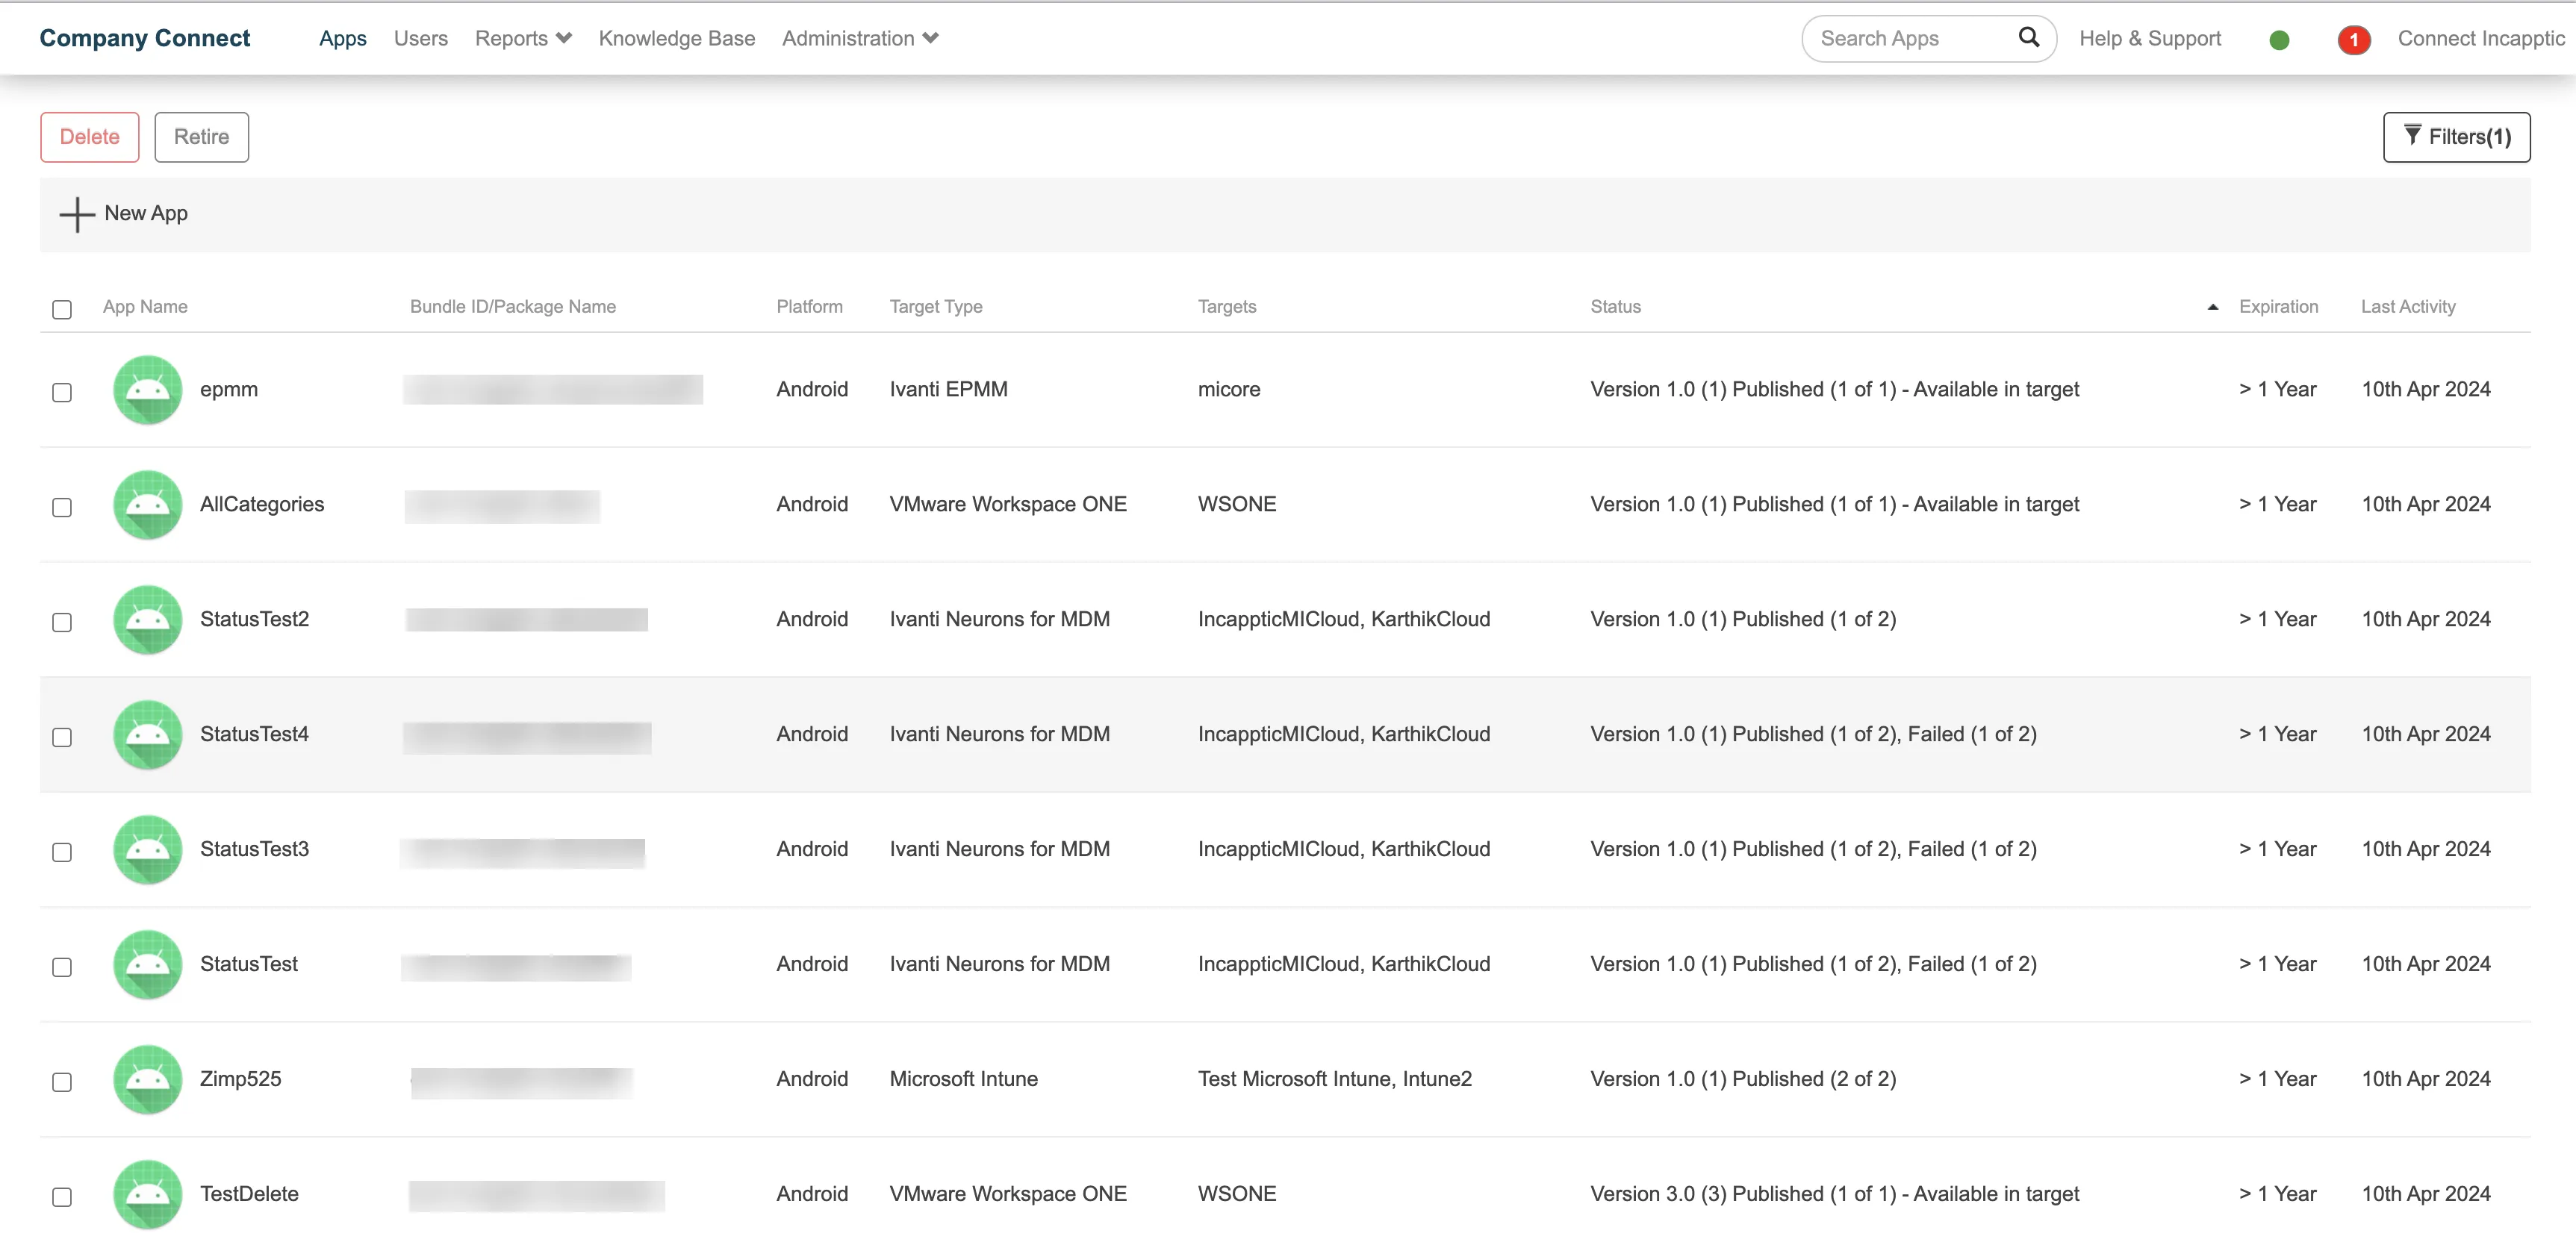Sort by the Expiration column header
This screenshot has width=2576, height=1251.
click(2278, 307)
